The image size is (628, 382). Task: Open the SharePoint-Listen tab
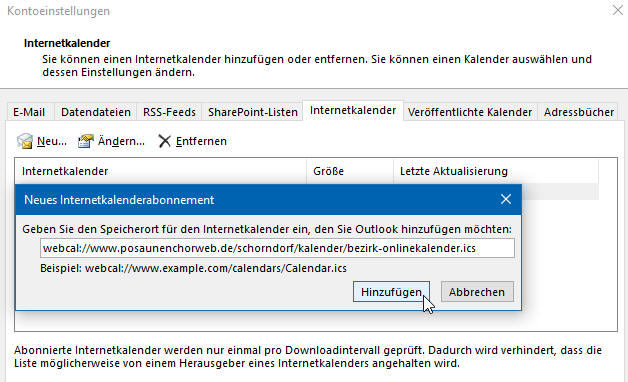tap(253, 112)
